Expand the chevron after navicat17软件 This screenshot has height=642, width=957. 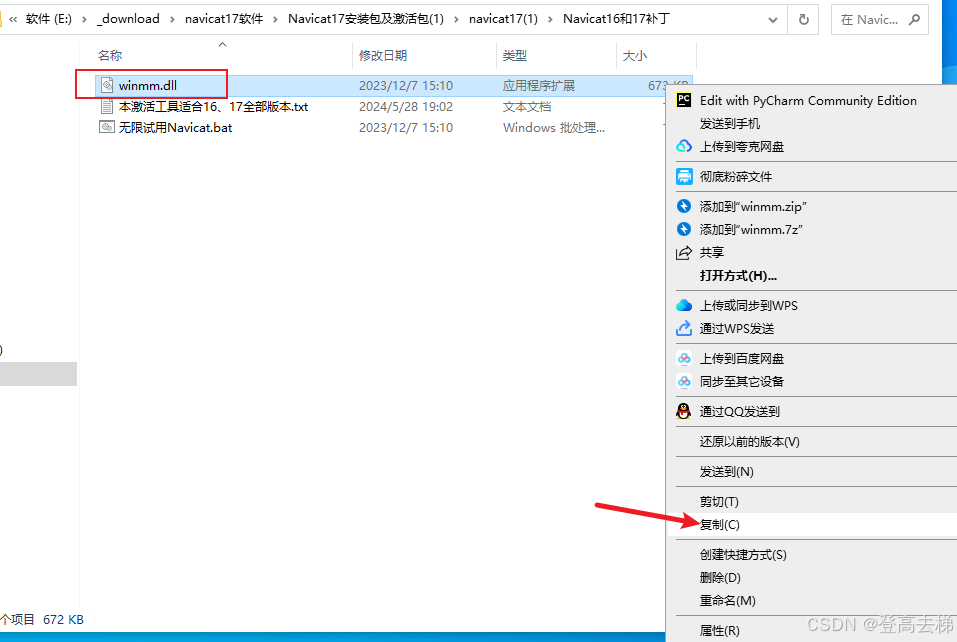coord(275,20)
